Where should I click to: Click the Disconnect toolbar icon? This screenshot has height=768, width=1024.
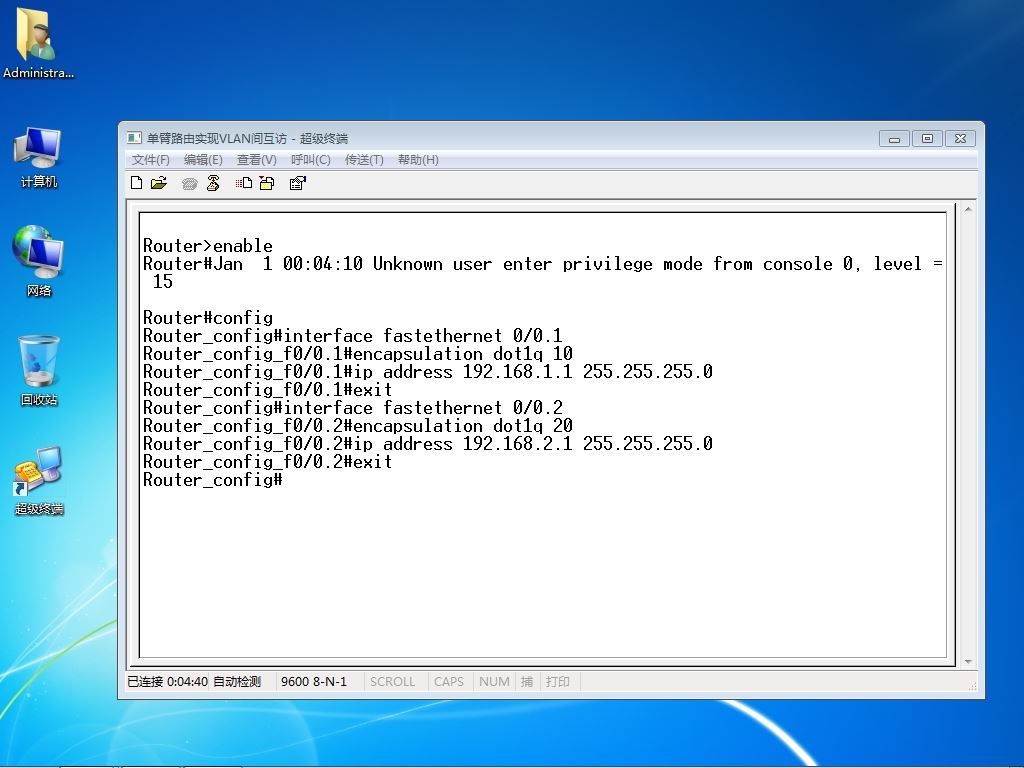pos(213,183)
